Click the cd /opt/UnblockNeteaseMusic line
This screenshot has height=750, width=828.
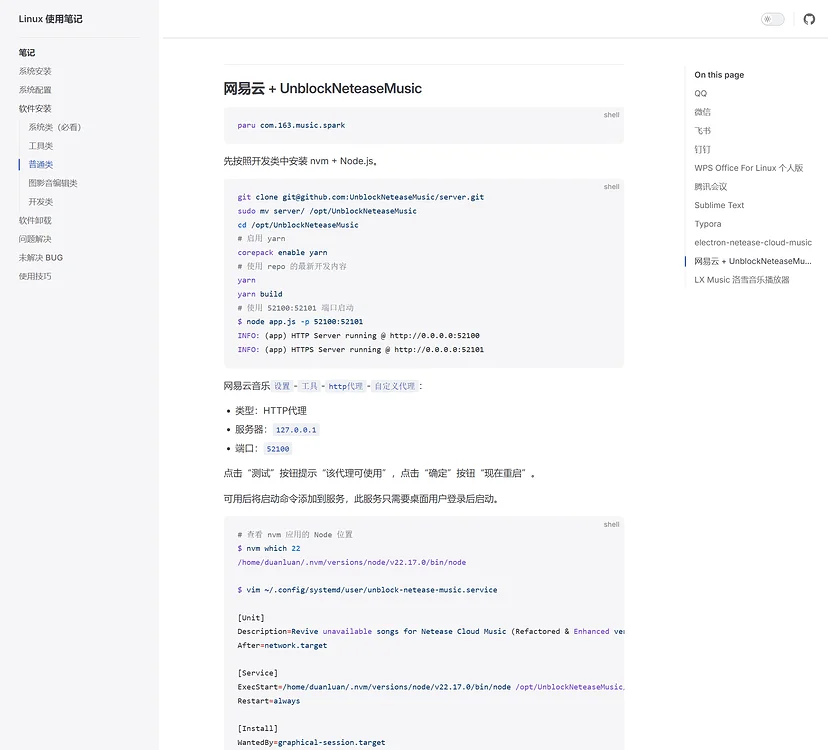pyautogui.click(x=298, y=225)
